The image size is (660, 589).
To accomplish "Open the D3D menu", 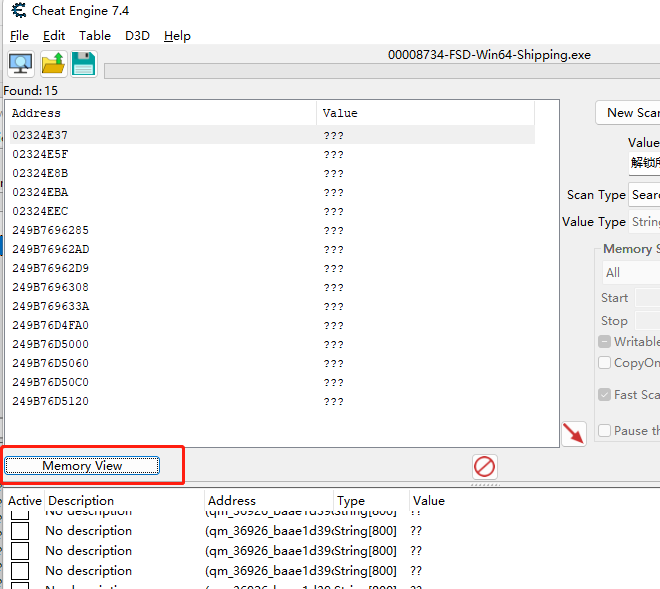I will point(137,36).
